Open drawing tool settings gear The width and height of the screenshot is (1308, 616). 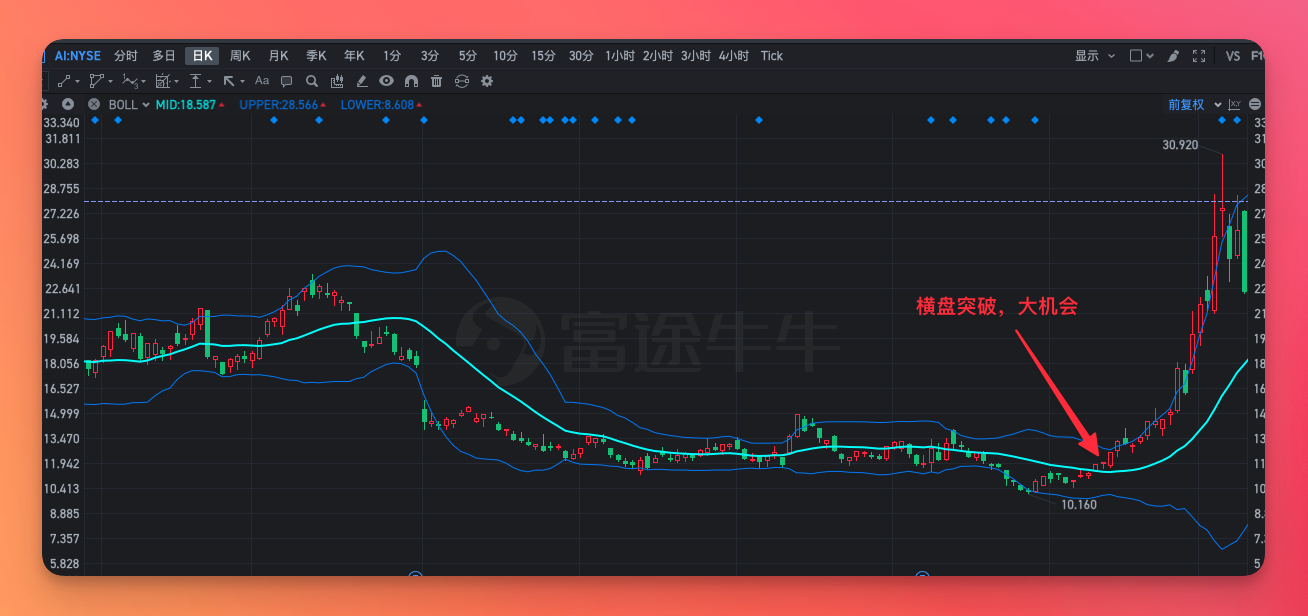pos(487,81)
